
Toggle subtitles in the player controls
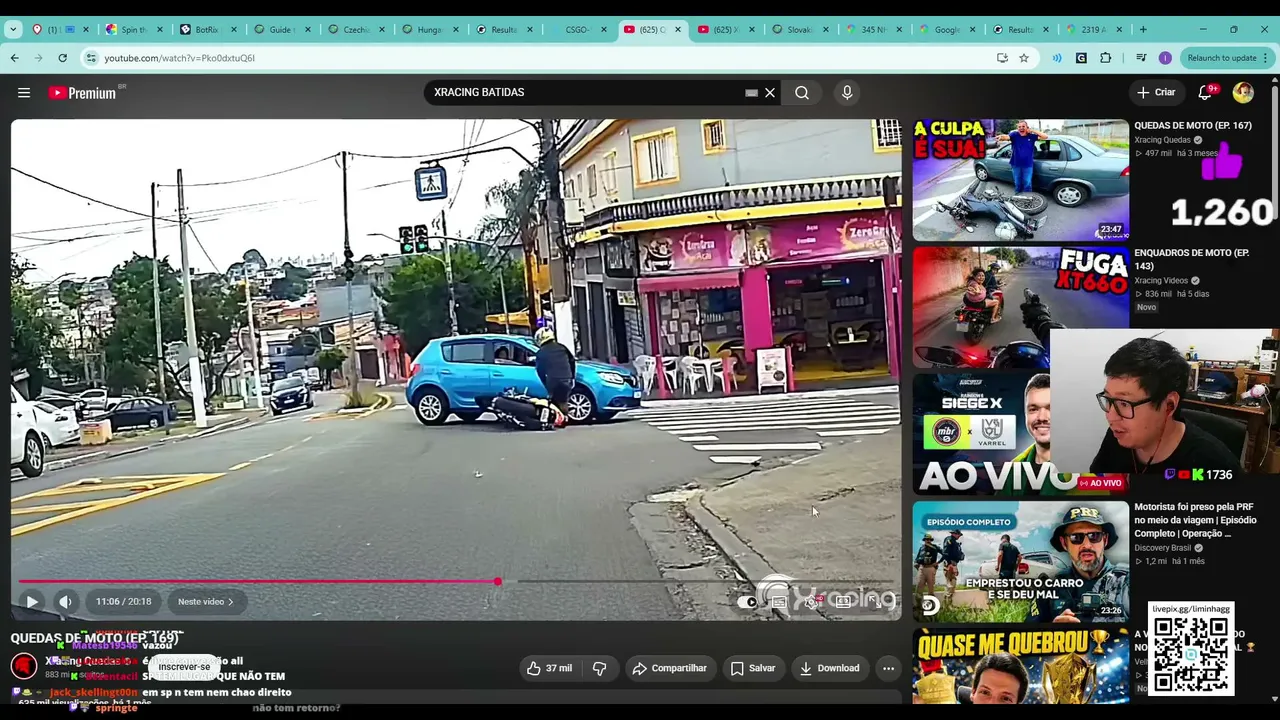779,602
